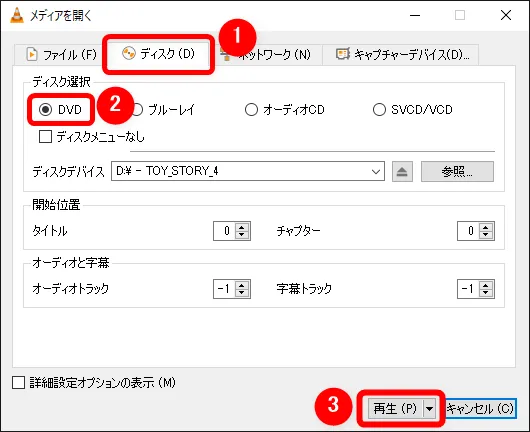
Task: Switch to the ディスク (D) tab
Action: pyautogui.click(x=159, y=54)
